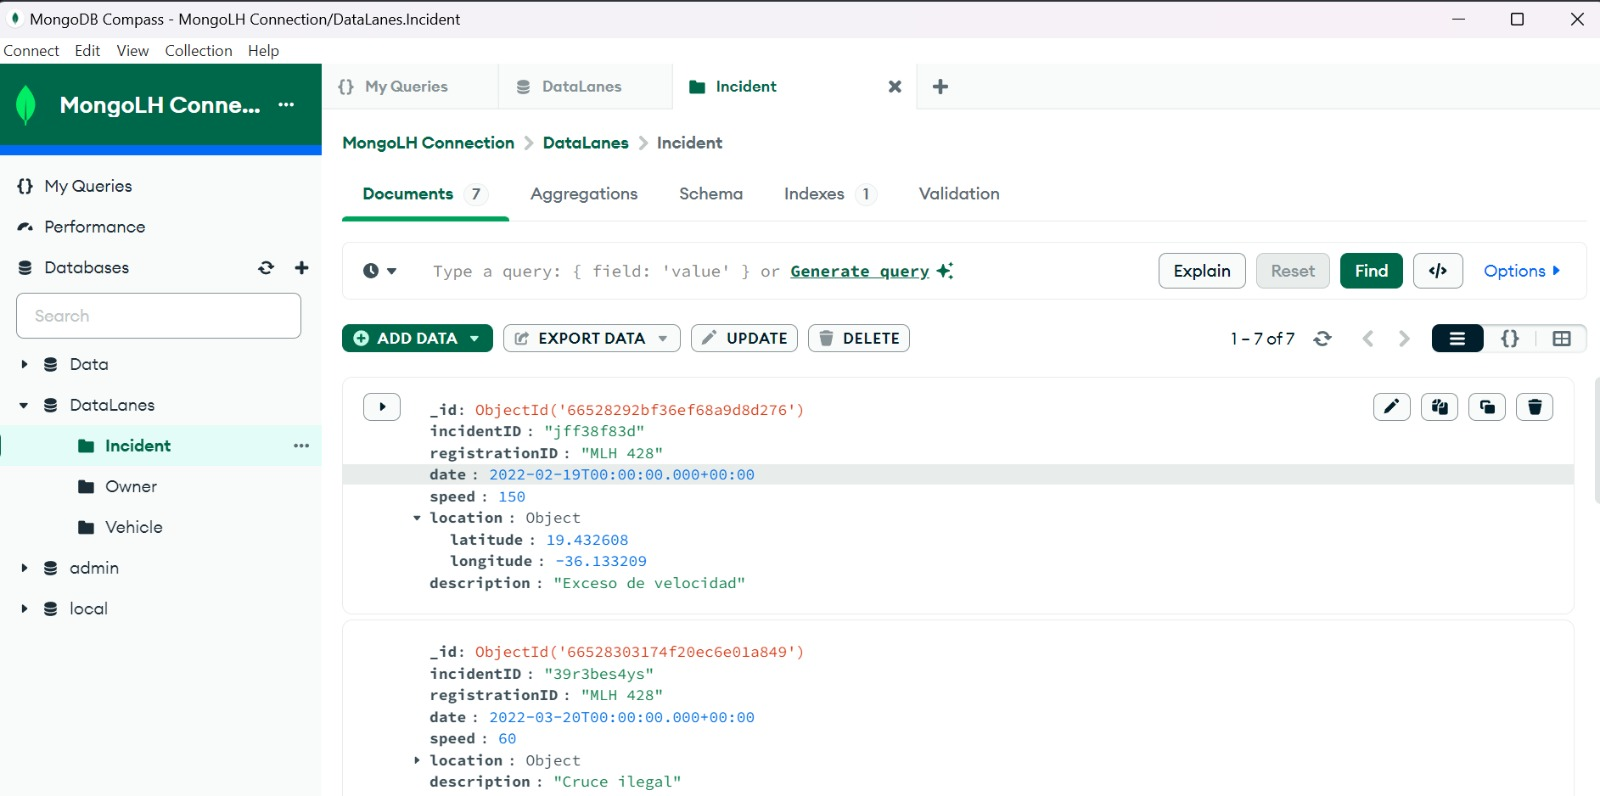The image size is (1600, 796).
Task: Run the query with Find button
Action: pyautogui.click(x=1371, y=271)
